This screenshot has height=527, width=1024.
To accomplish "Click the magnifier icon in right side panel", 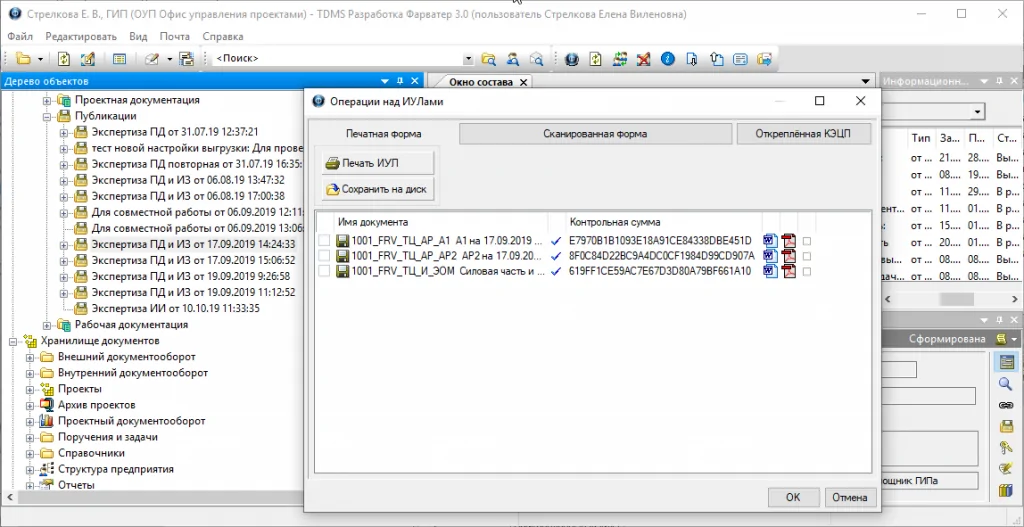I will pyautogui.click(x=1006, y=384).
